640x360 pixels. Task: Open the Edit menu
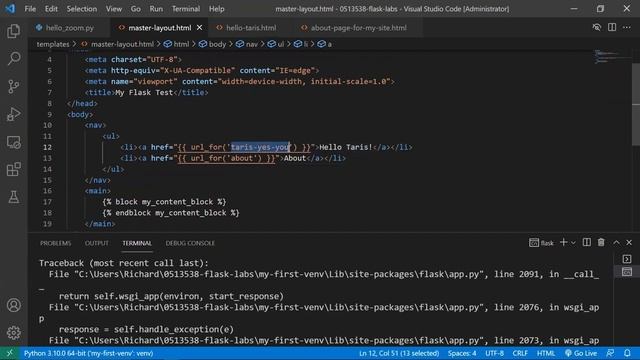51,9
